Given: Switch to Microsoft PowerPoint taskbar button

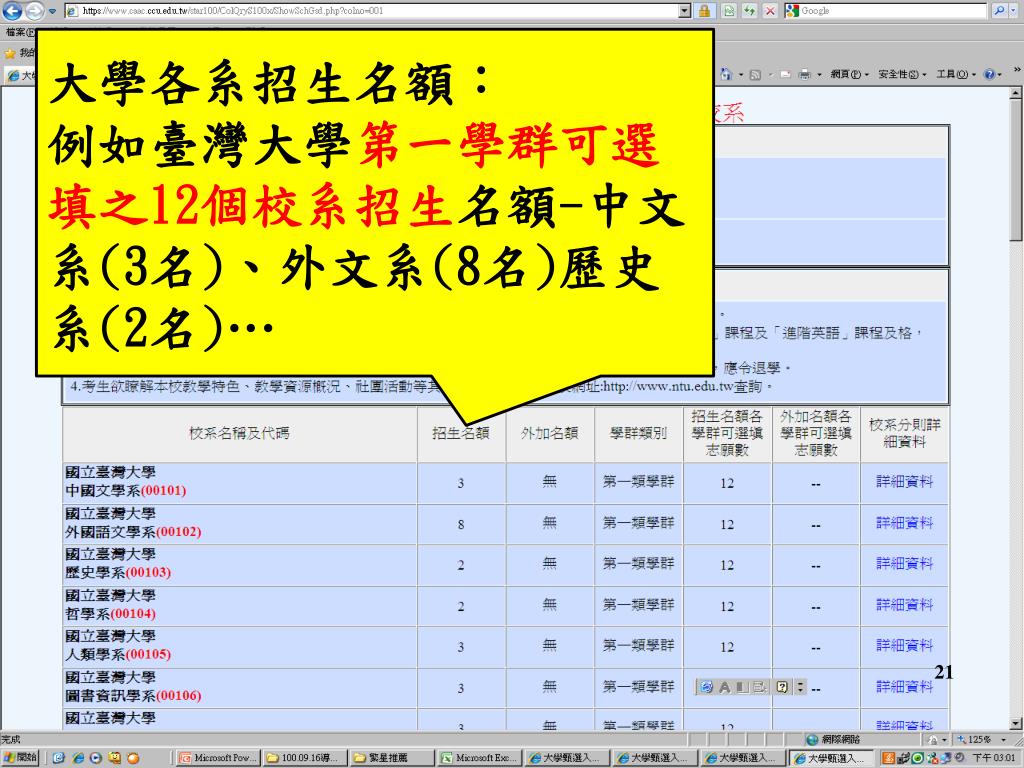Looking at the screenshot, I should click(219, 758).
